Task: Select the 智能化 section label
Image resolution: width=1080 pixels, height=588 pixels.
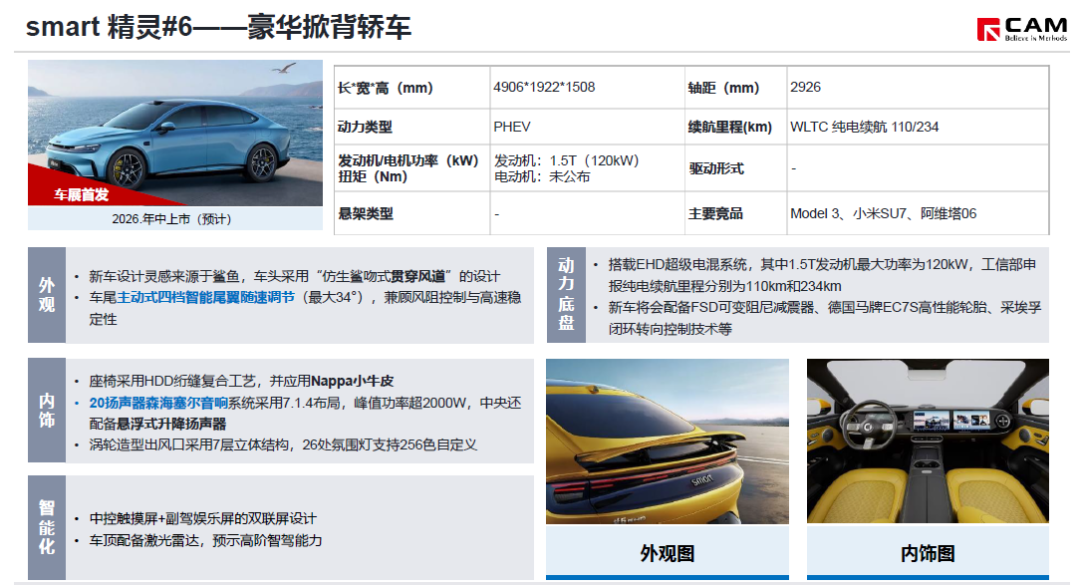Action: pyautogui.click(x=47, y=527)
